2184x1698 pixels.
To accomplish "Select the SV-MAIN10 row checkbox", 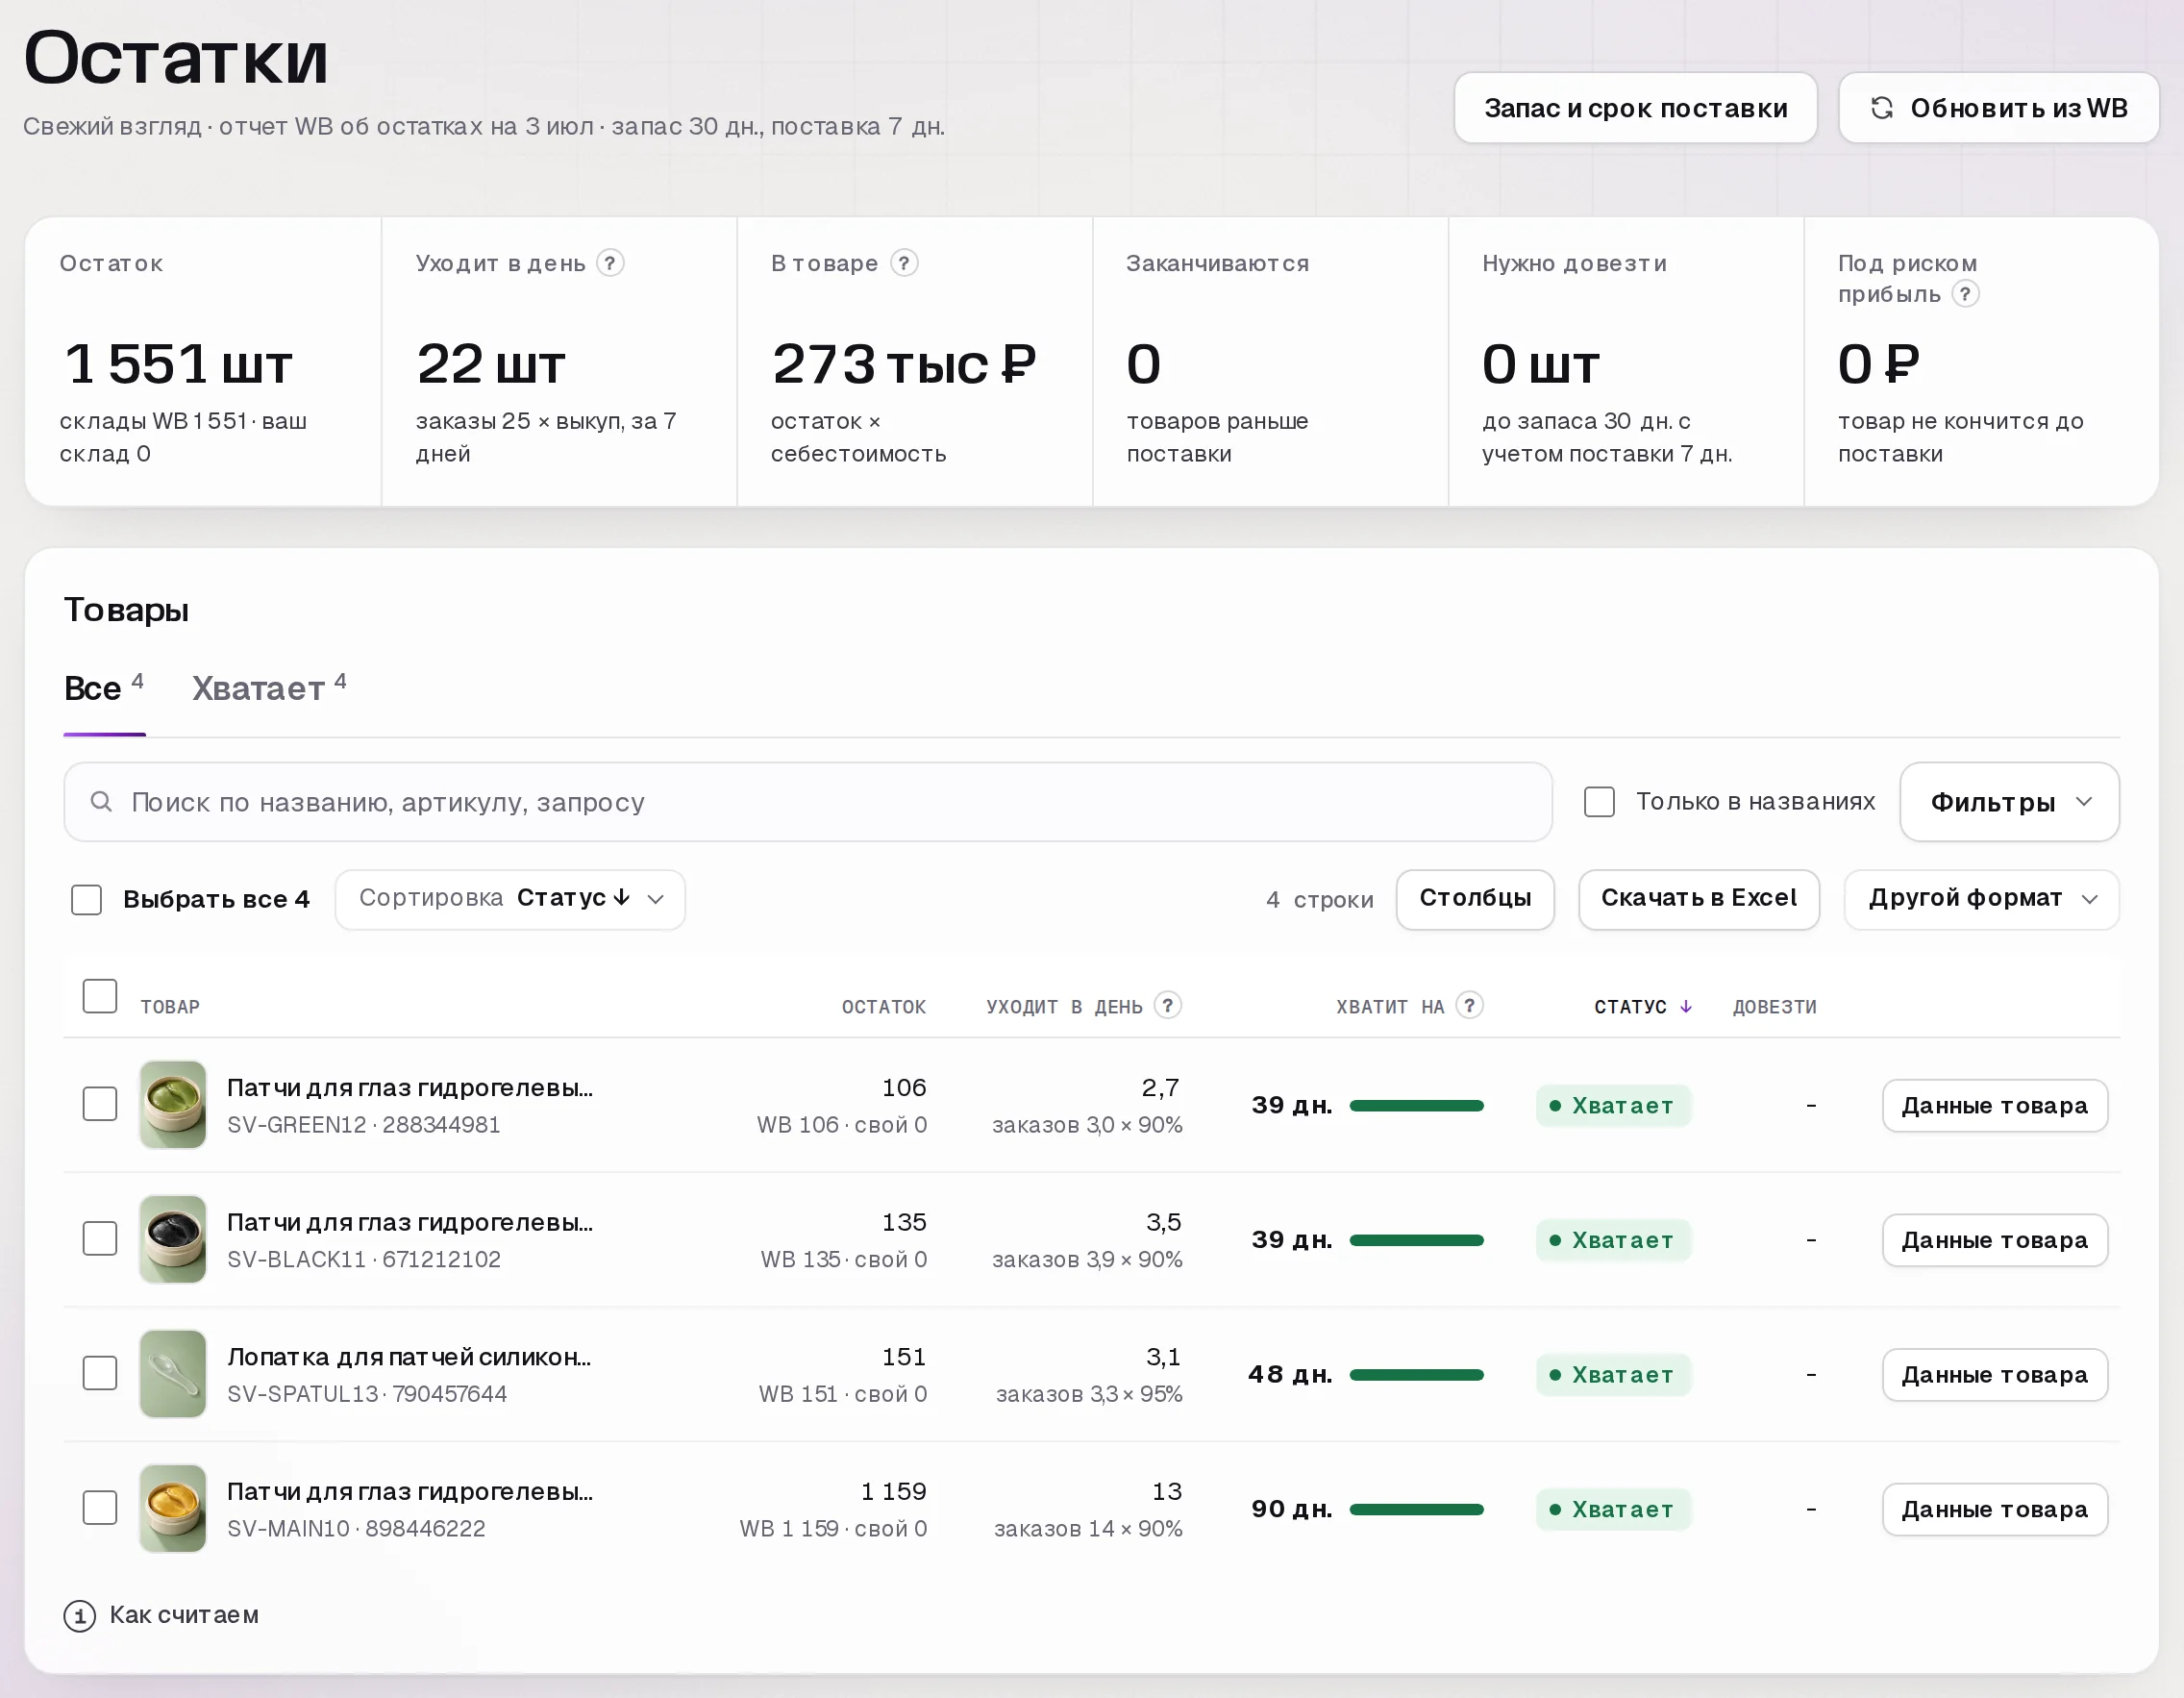I will pos(100,1507).
